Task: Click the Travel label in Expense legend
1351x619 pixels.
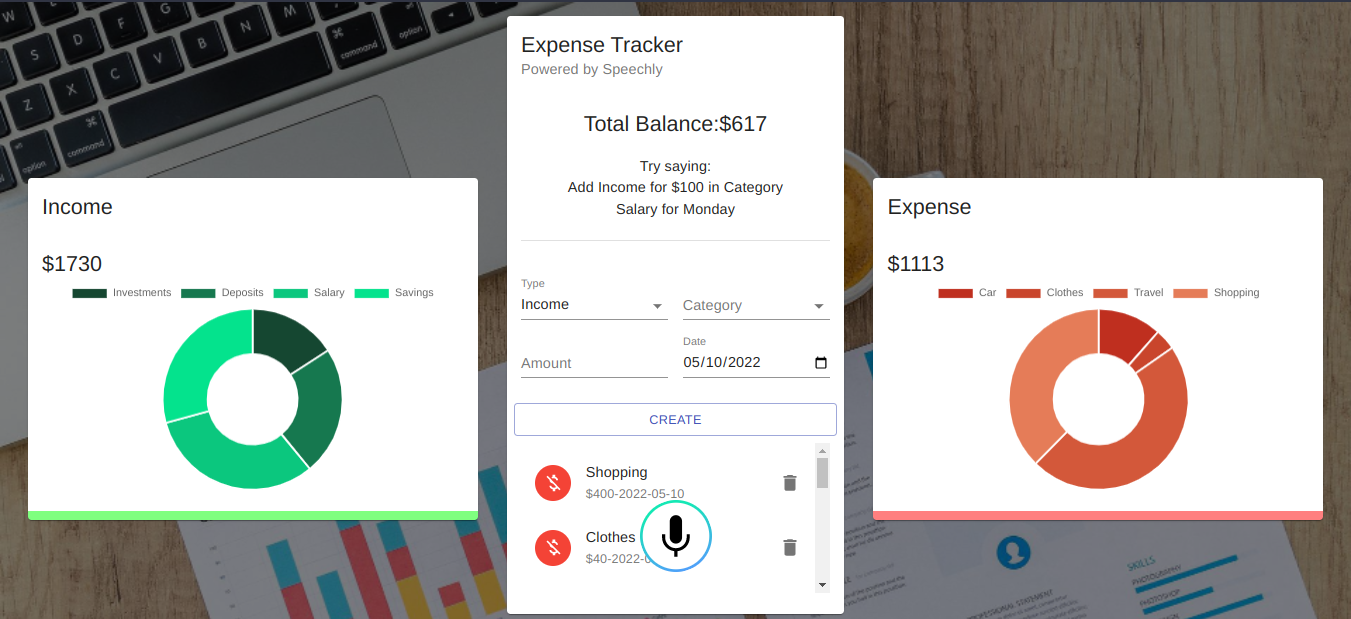Action: click(x=1147, y=292)
